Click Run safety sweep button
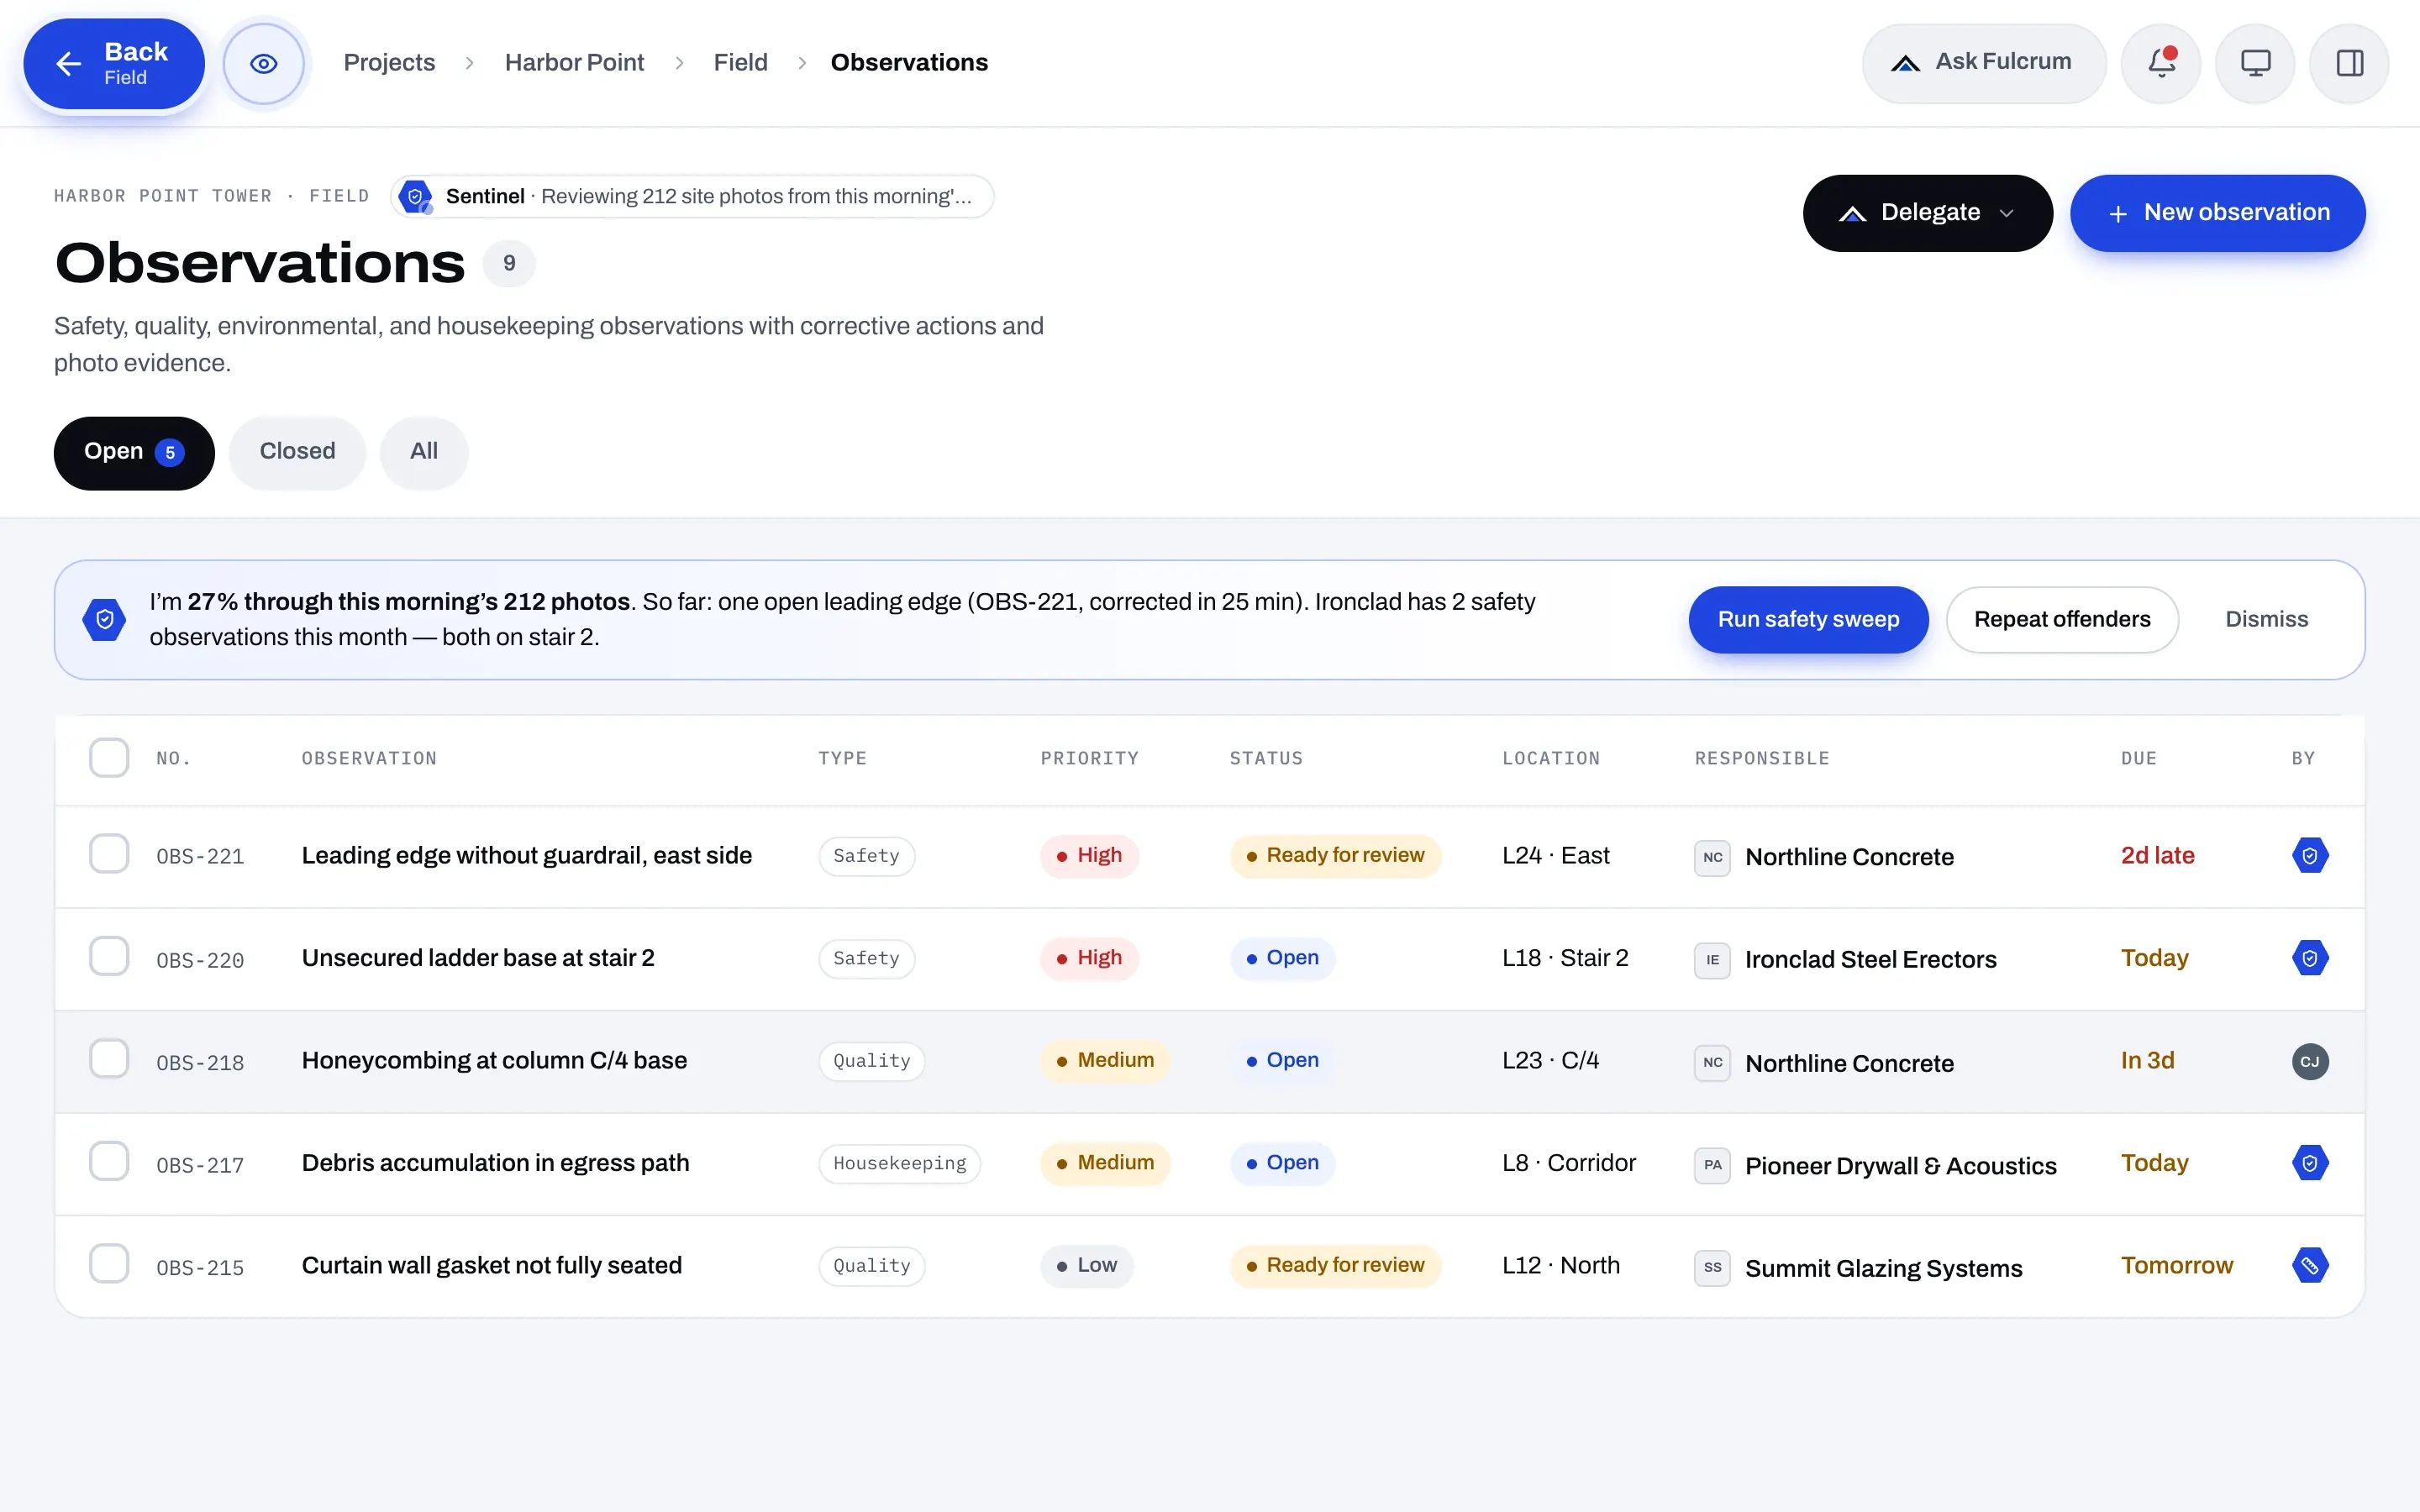The width and height of the screenshot is (2420, 1512). click(1808, 620)
